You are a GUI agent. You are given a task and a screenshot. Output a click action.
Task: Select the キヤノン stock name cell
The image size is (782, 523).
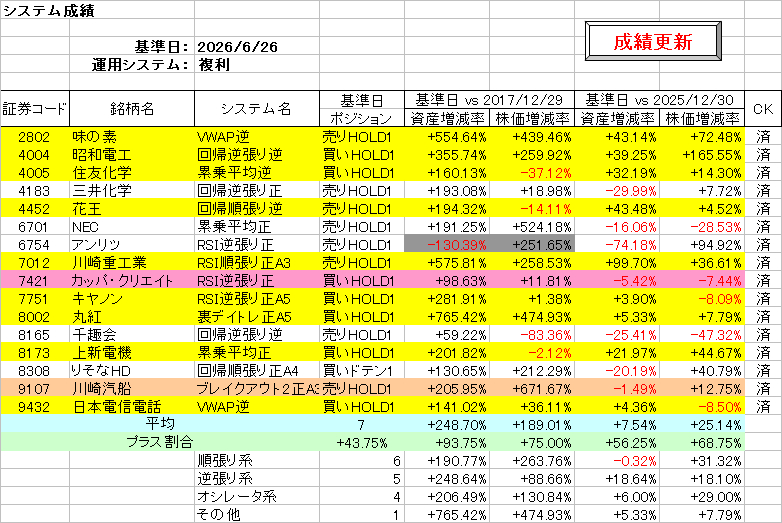click(x=132, y=299)
